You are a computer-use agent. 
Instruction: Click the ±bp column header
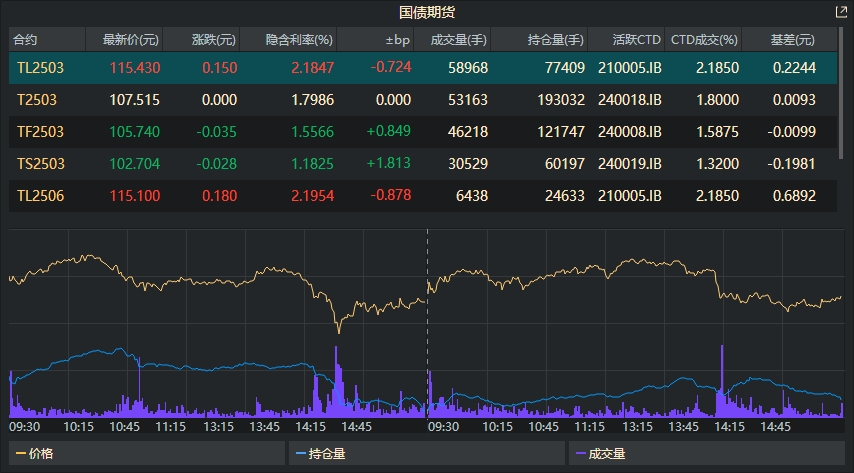(397, 40)
